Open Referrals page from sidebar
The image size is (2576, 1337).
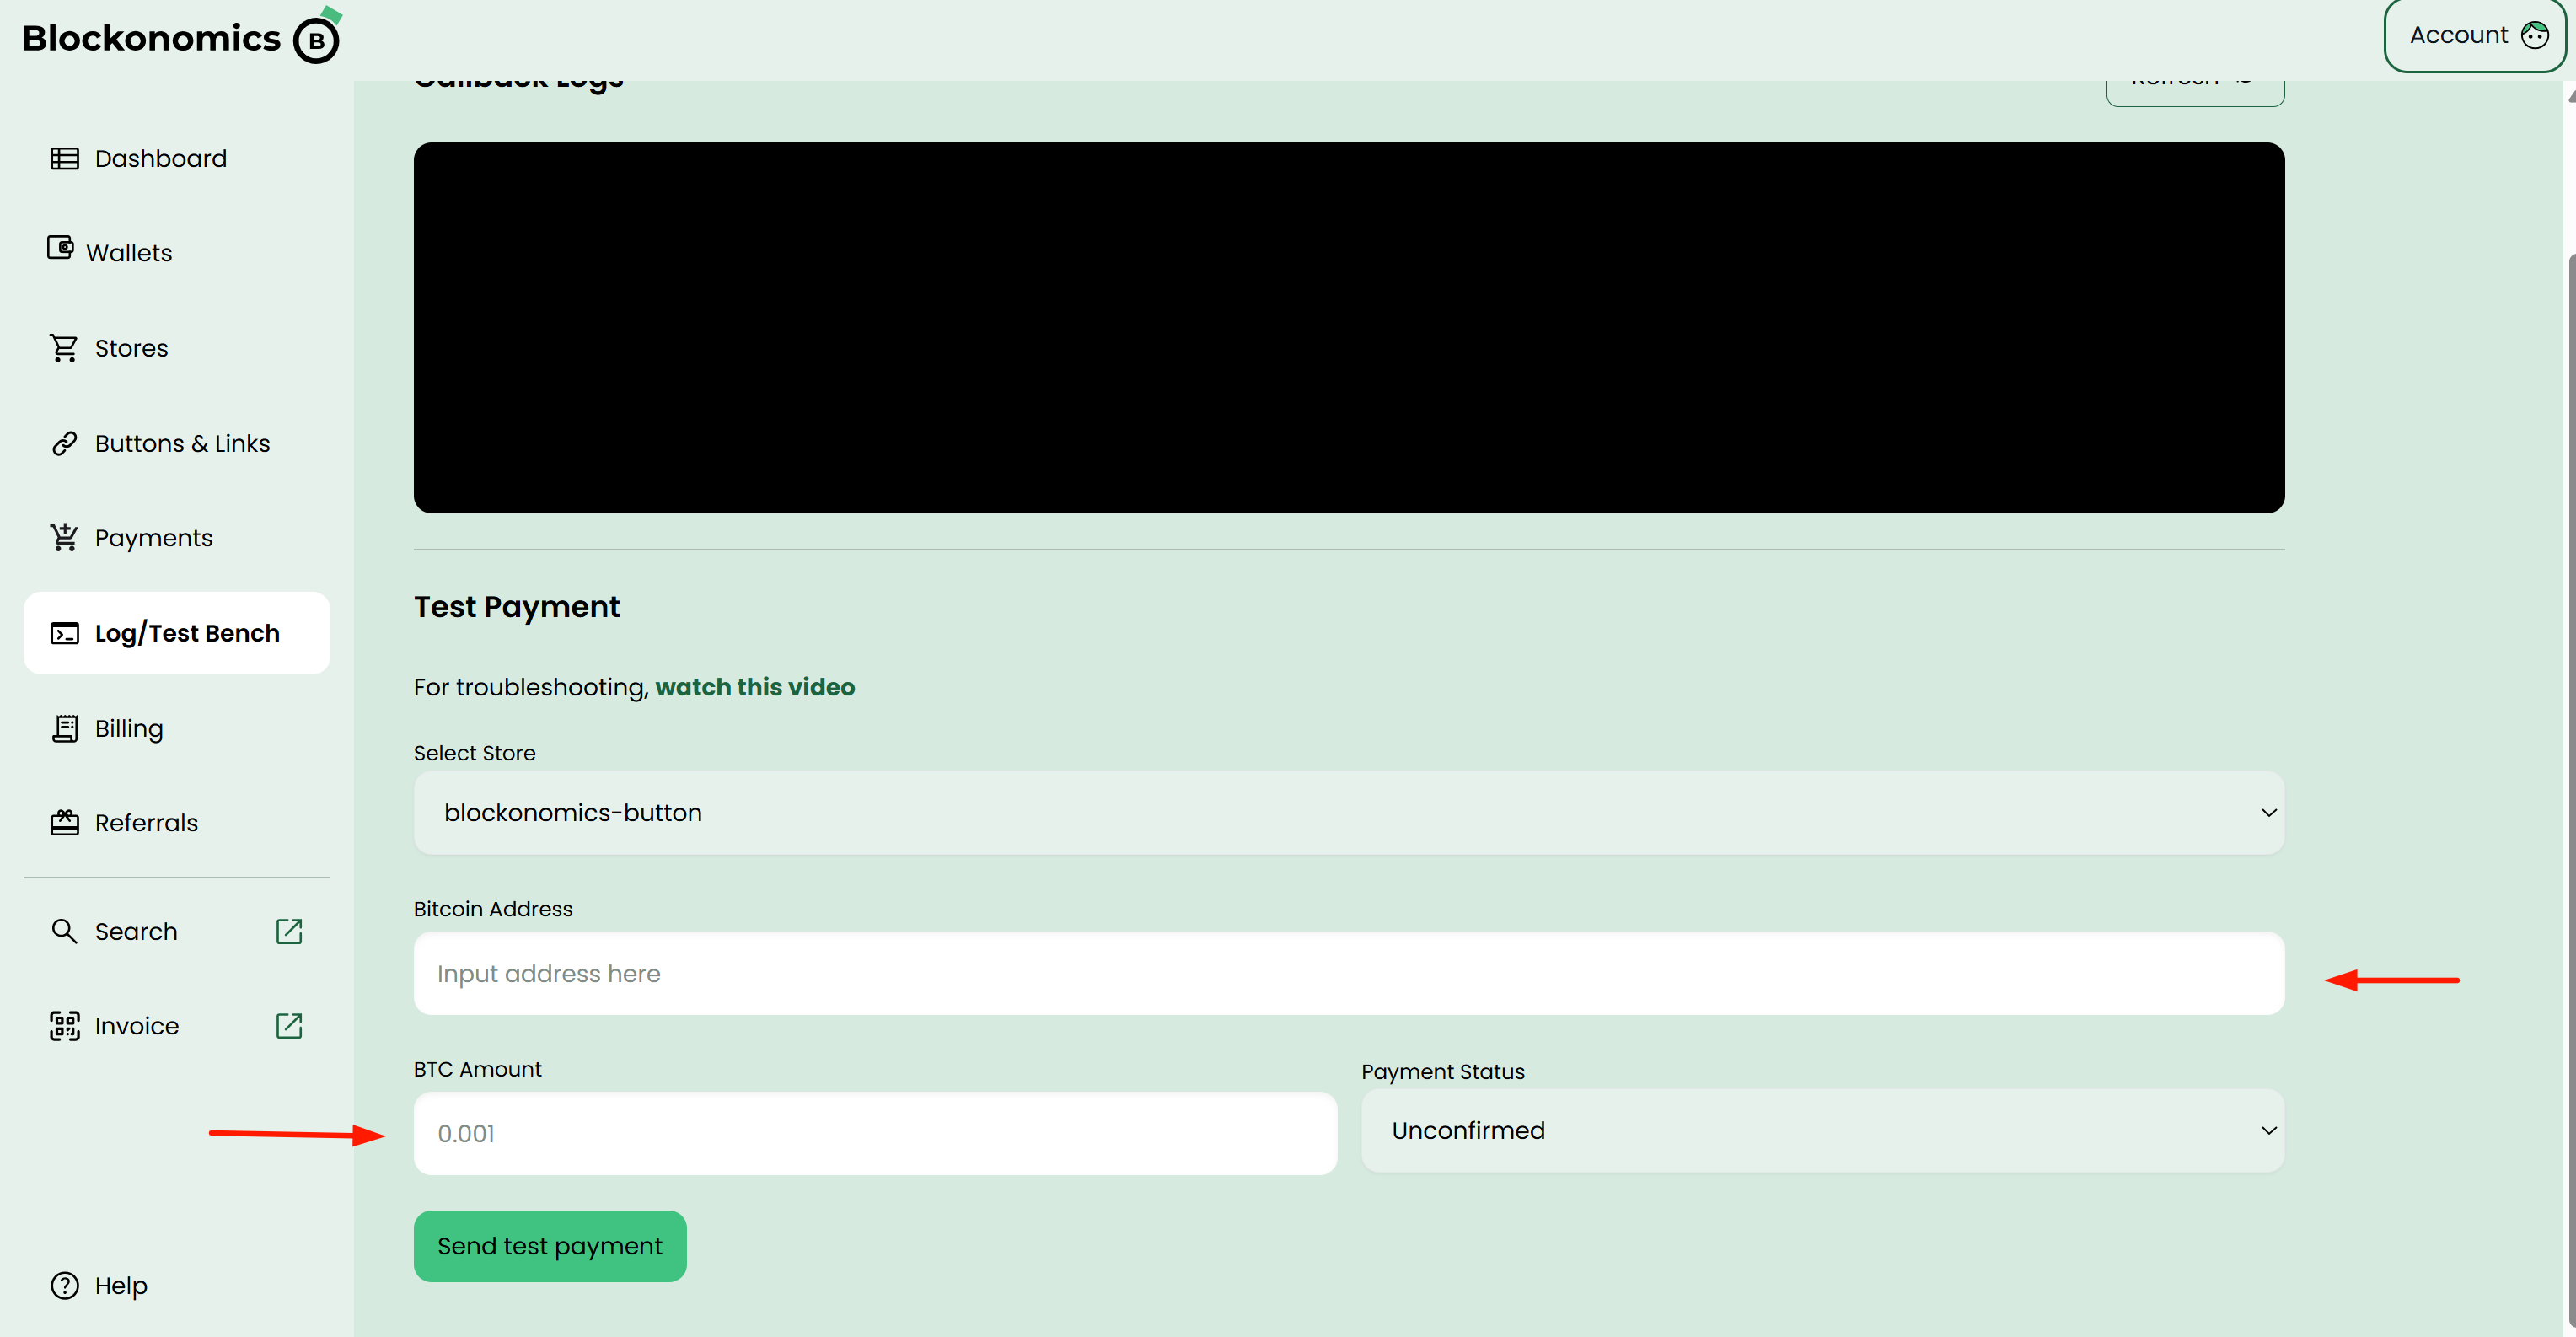[146, 823]
